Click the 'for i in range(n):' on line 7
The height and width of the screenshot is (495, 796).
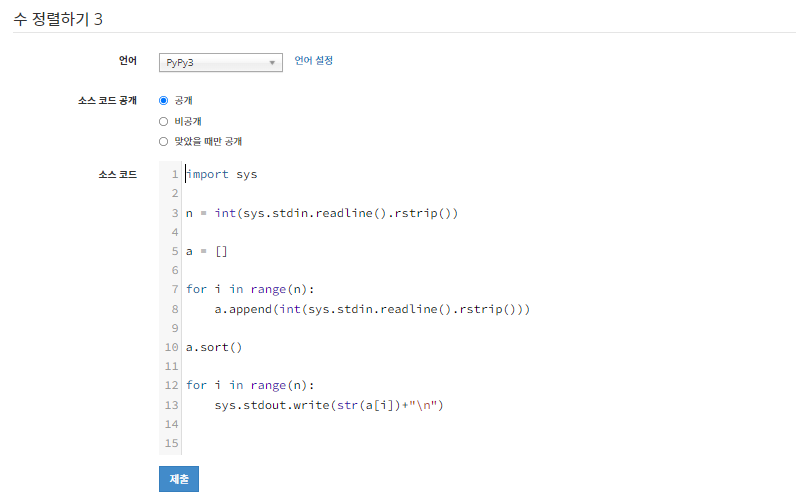(x=250, y=289)
